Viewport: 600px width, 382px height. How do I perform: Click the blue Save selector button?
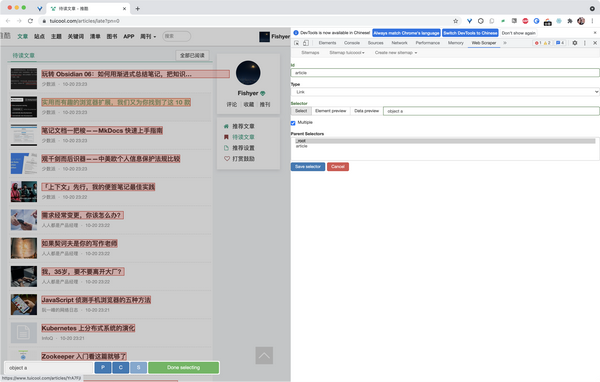(308, 167)
